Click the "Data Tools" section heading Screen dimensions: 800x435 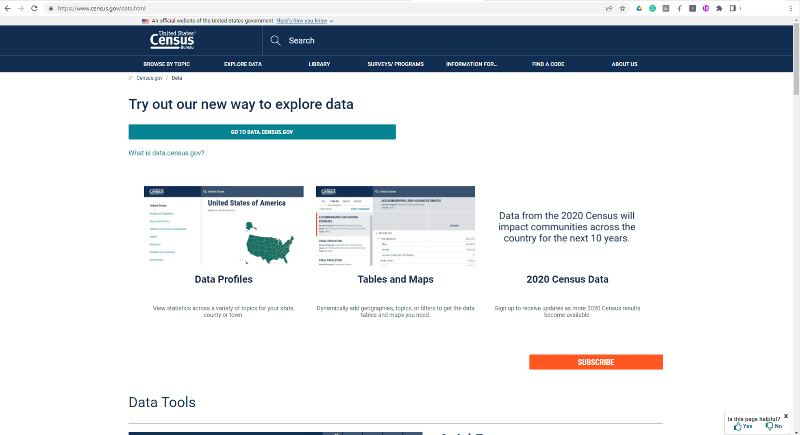[x=162, y=402]
